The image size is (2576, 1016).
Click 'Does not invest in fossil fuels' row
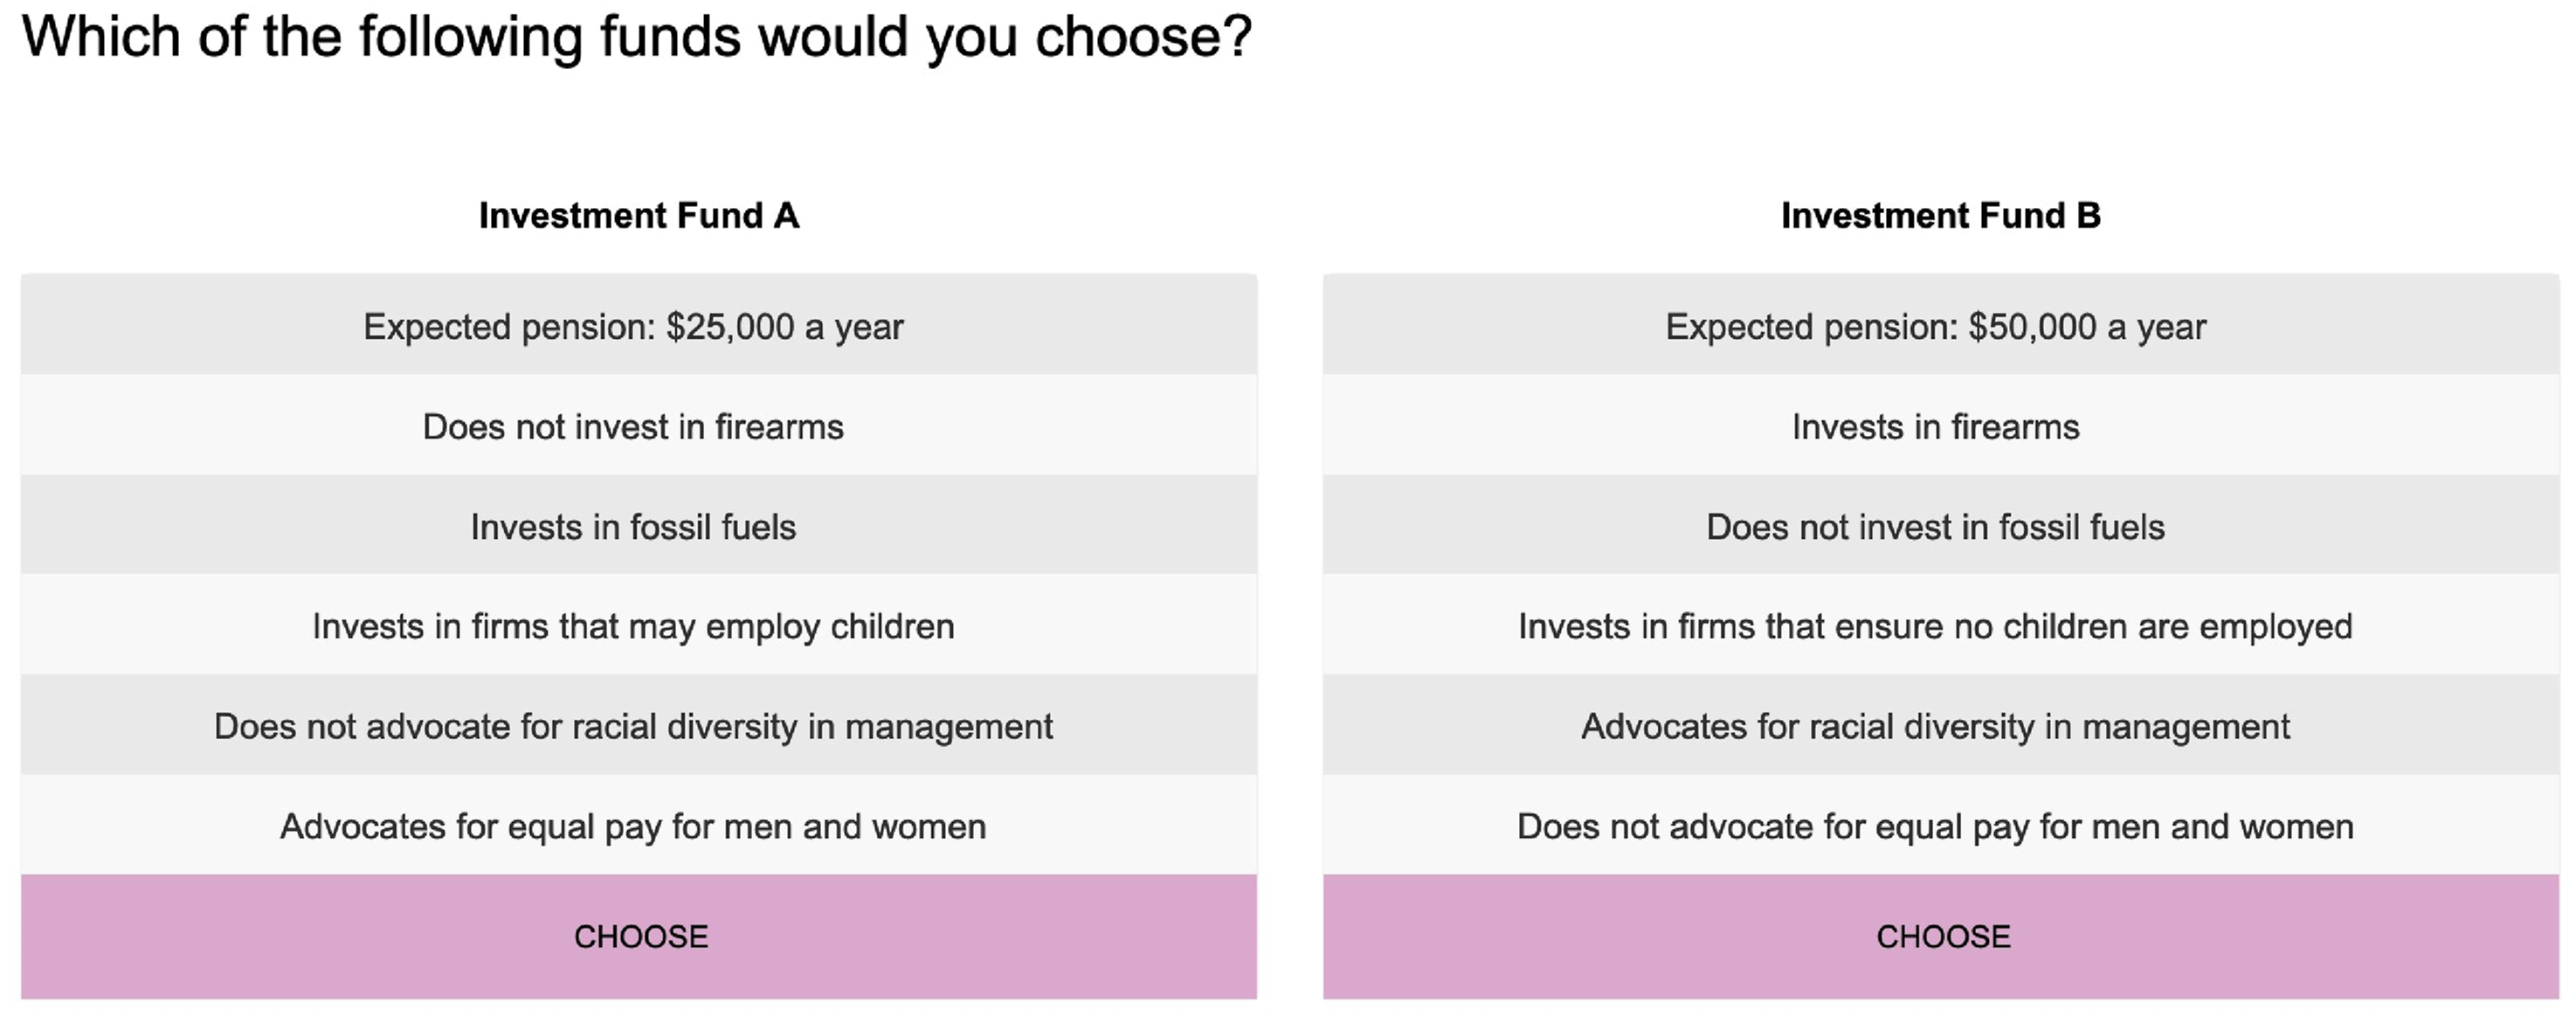pyautogui.click(x=1941, y=525)
